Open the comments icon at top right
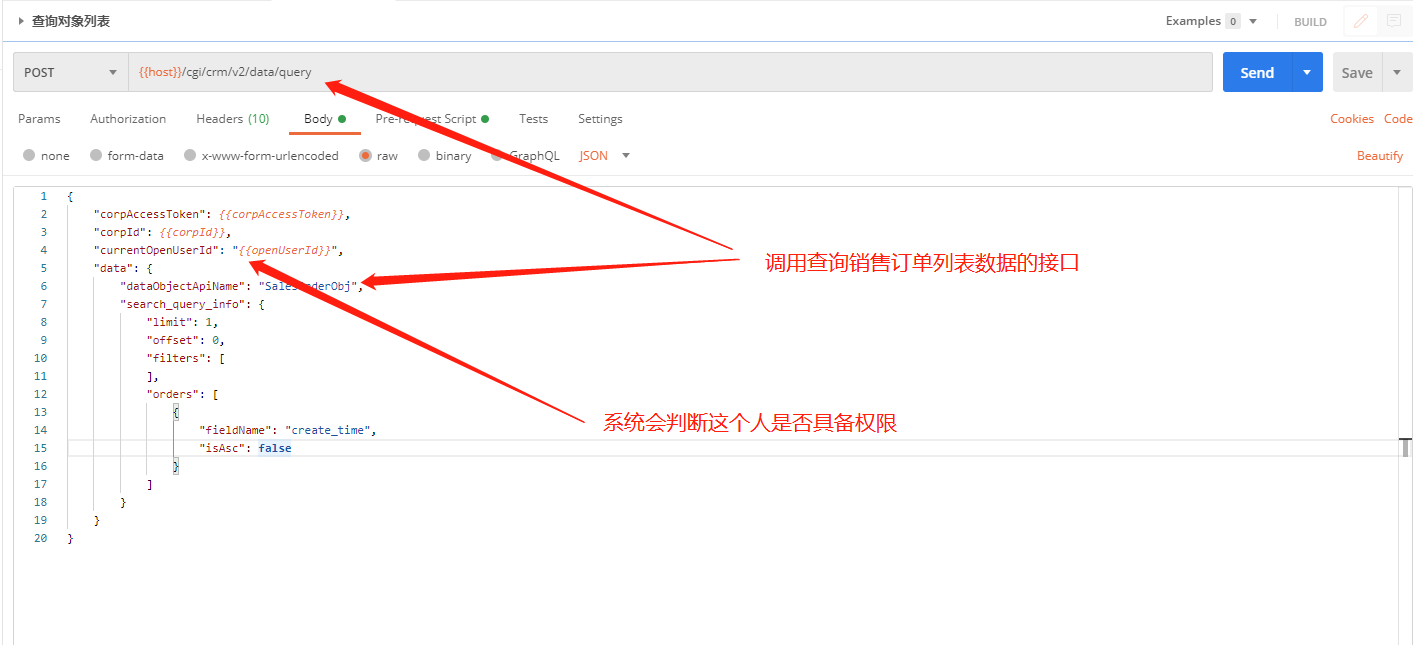 (1393, 21)
